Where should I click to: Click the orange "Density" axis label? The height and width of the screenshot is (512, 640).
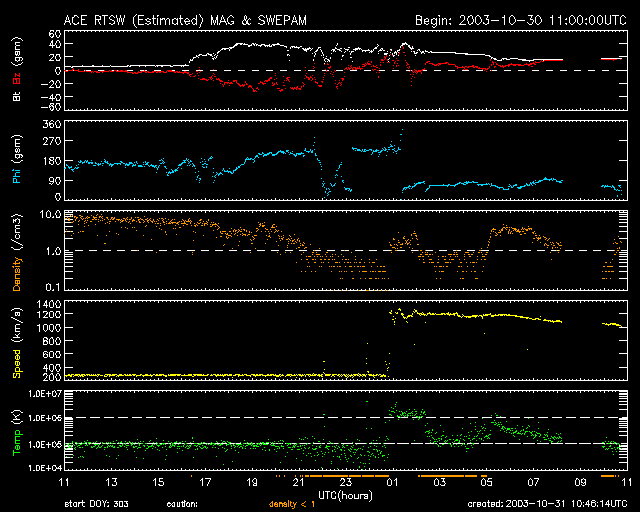click(17, 274)
